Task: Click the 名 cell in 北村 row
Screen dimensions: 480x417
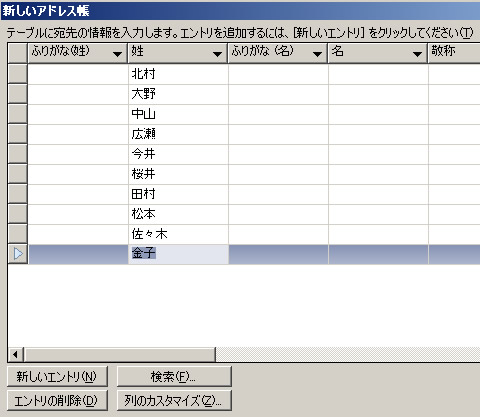Action: (378, 74)
